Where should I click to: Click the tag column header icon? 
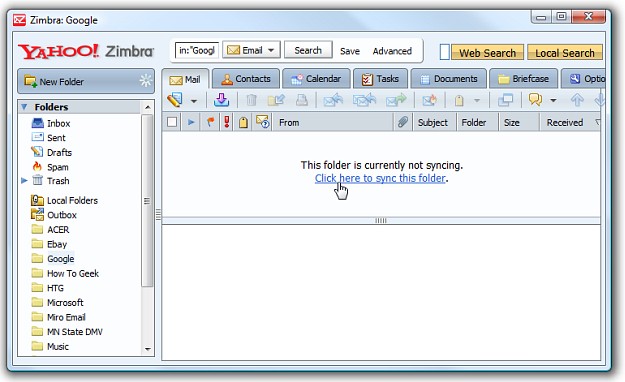click(243, 122)
